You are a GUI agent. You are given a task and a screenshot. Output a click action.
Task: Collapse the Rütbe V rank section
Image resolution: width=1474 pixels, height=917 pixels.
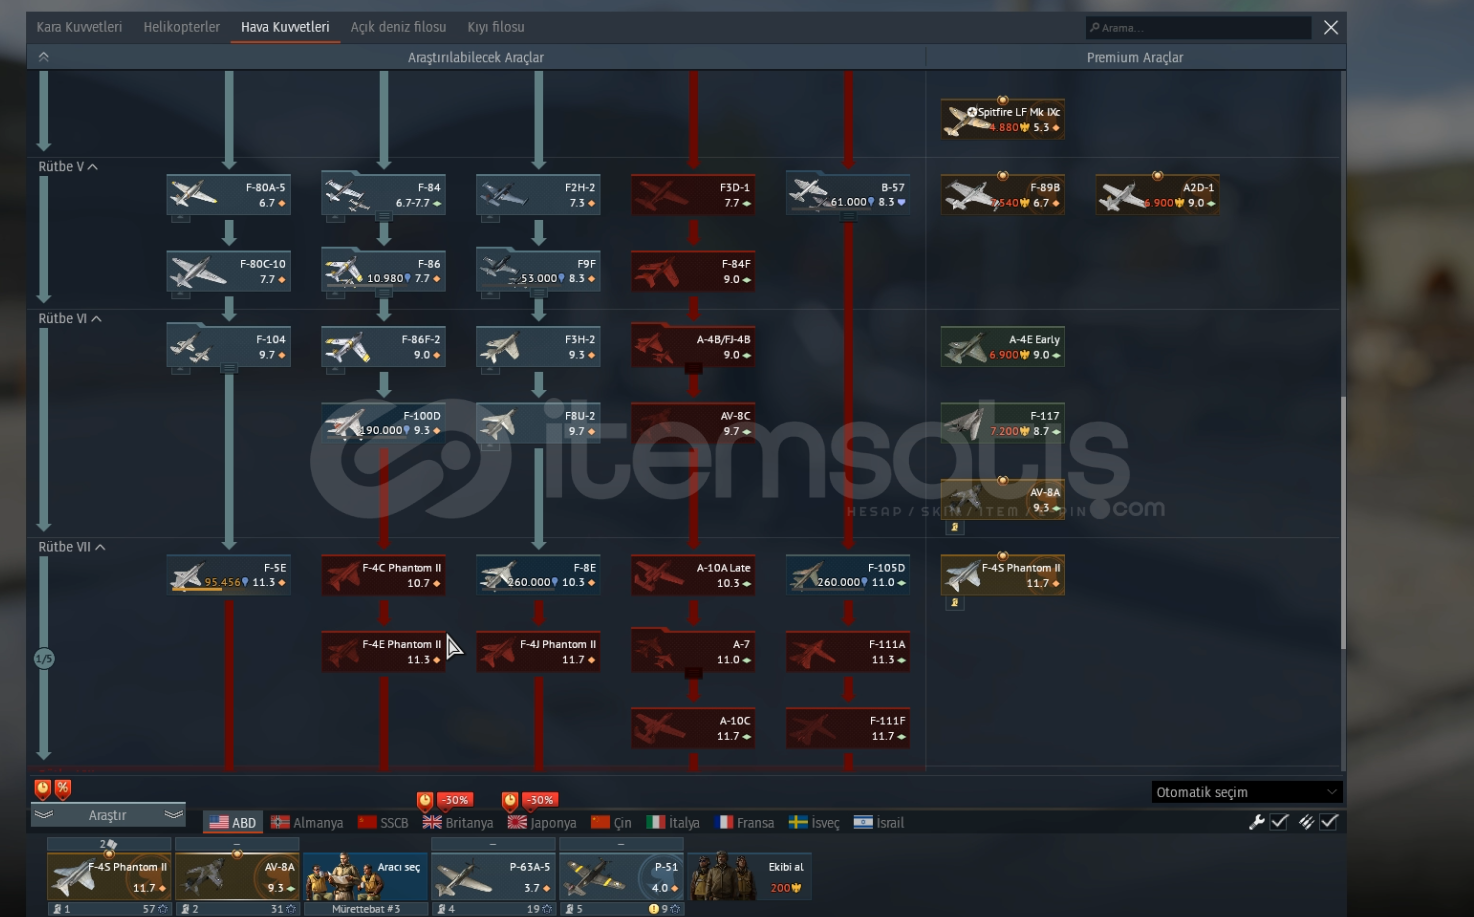[68, 167]
